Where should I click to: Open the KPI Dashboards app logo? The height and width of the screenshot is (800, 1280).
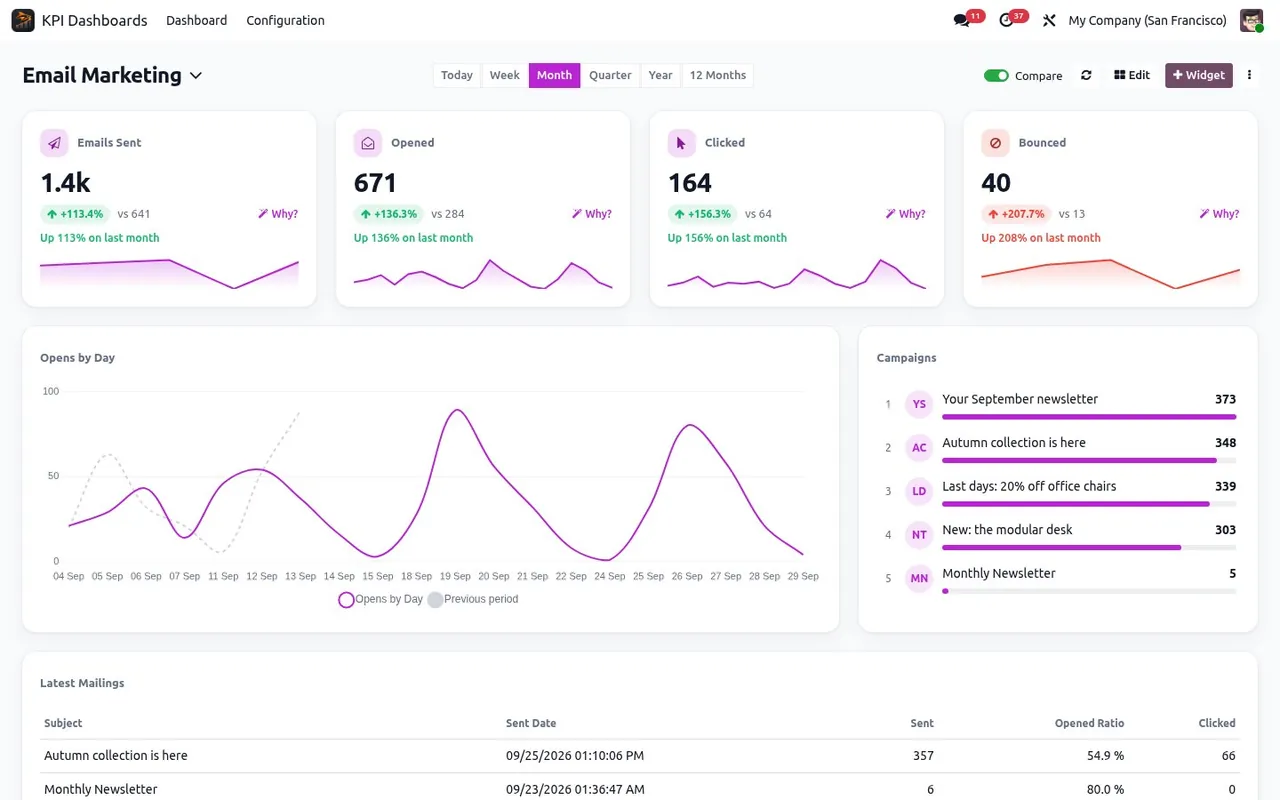[x=23, y=20]
